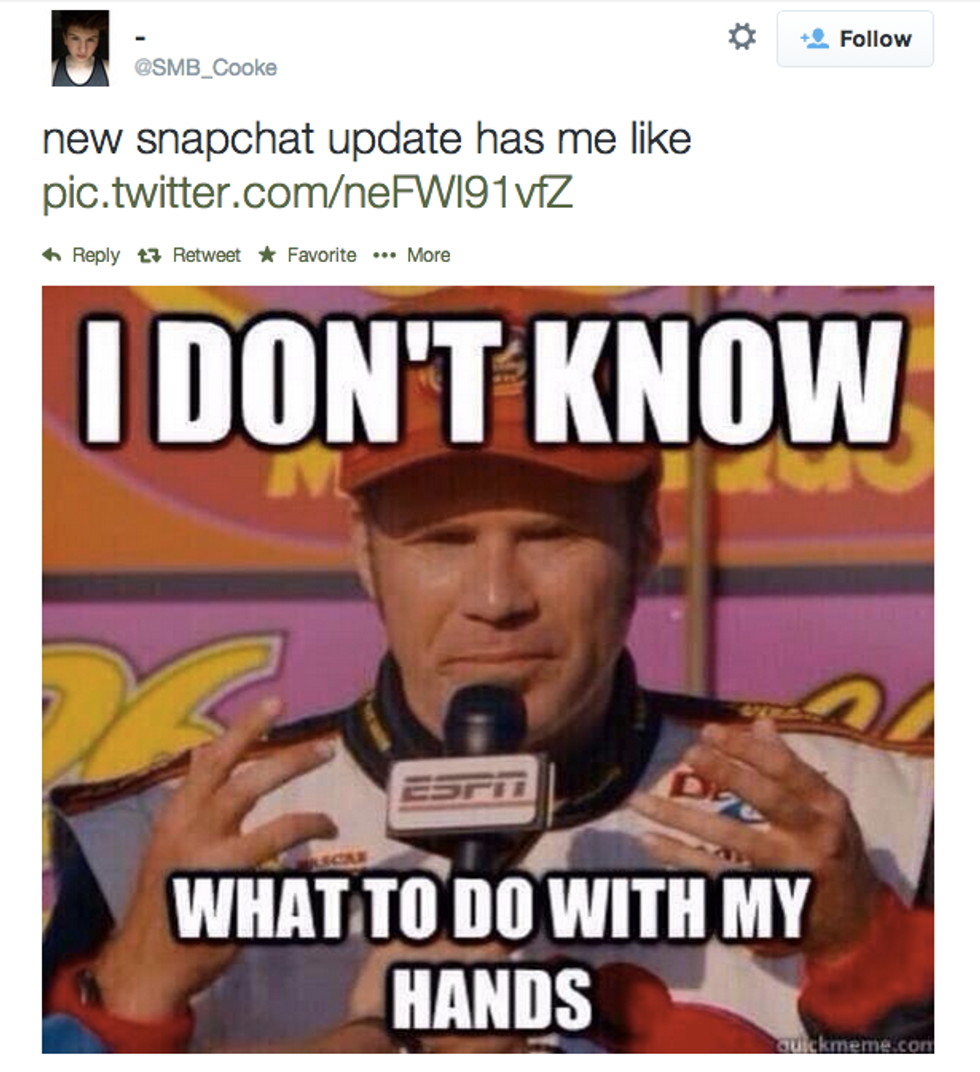Click the three-dot More icon
The width and height of the screenshot is (980, 1072).
click(384, 255)
